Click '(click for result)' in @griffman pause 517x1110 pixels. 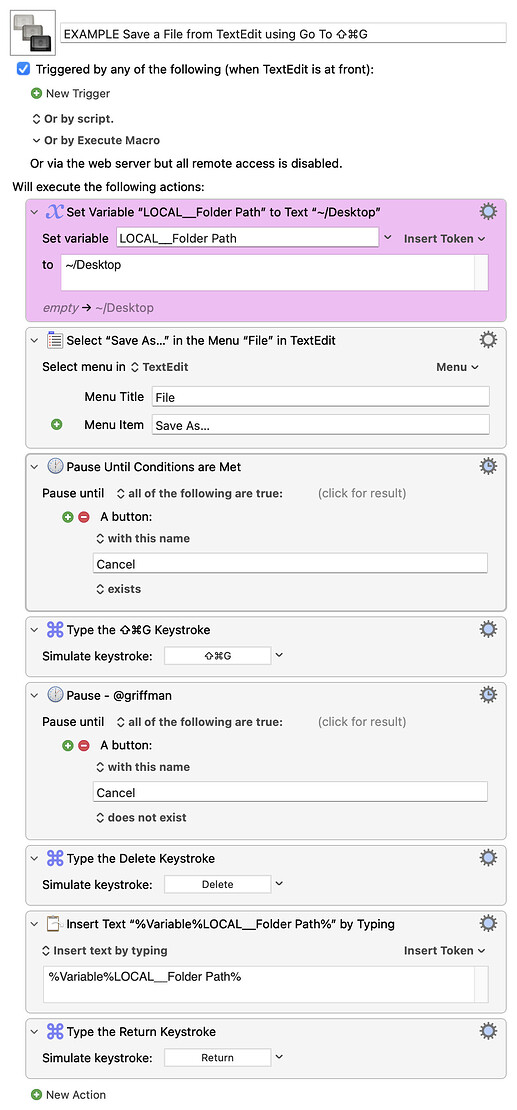click(x=362, y=722)
